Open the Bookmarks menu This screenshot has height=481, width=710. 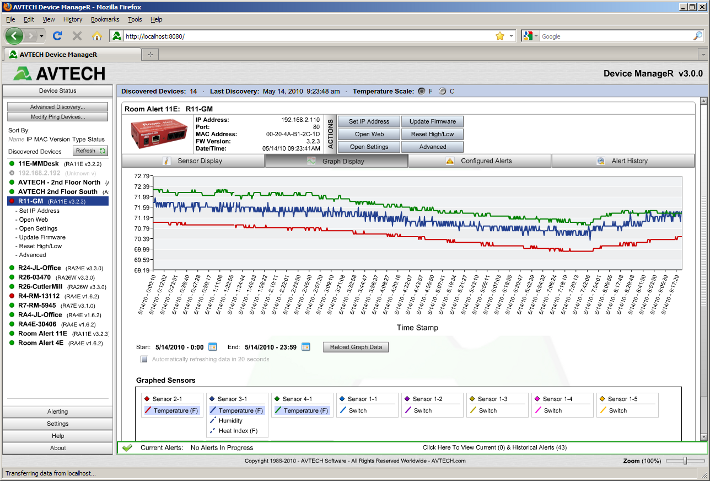[x=105, y=19]
